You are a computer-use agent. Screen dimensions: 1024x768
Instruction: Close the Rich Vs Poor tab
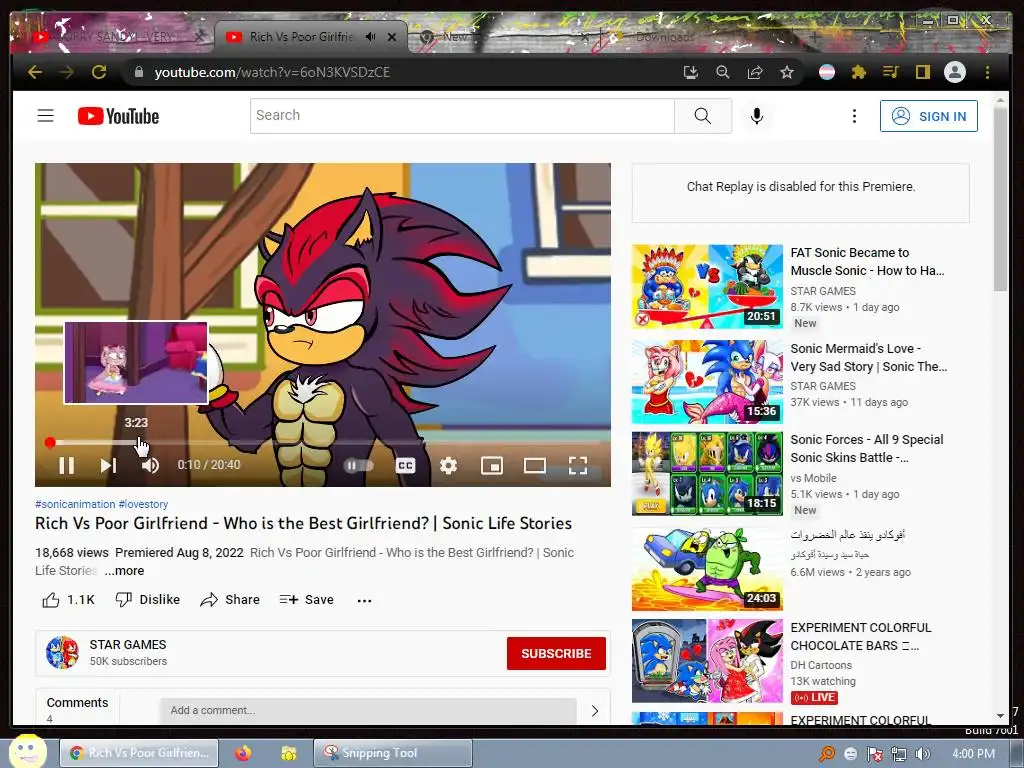pos(392,37)
